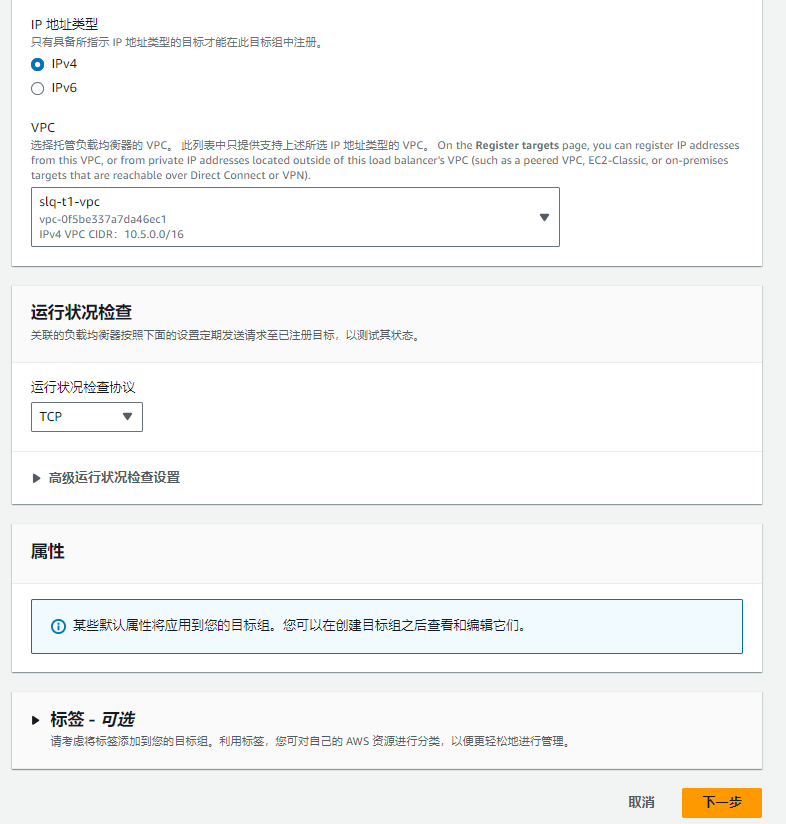Screen dimensions: 786x824
Task: Click triangle icon beside 高级运行状况检查设置
Action: pyautogui.click(x=36, y=478)
